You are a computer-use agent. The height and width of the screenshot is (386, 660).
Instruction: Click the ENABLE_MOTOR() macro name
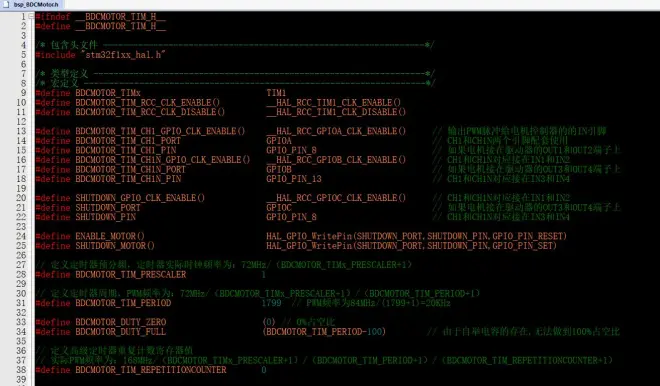click(110, 237)
